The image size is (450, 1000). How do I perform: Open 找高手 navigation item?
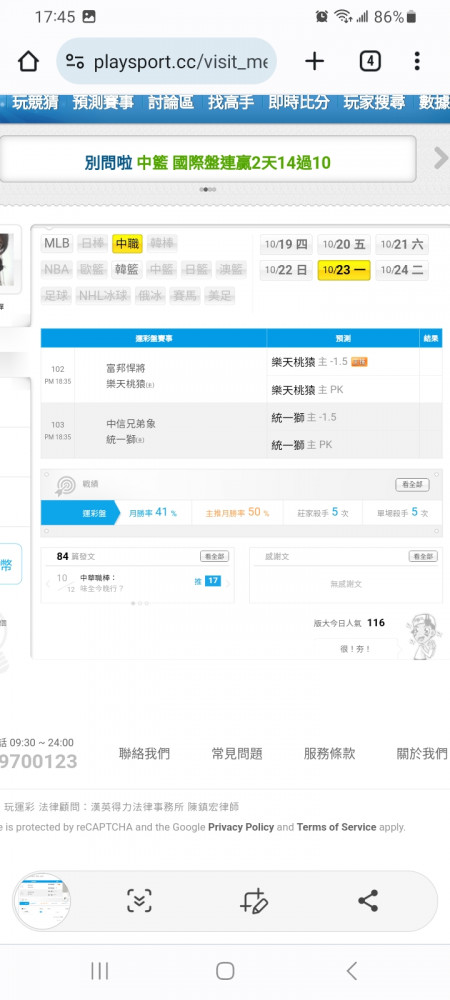coord(231,102)
